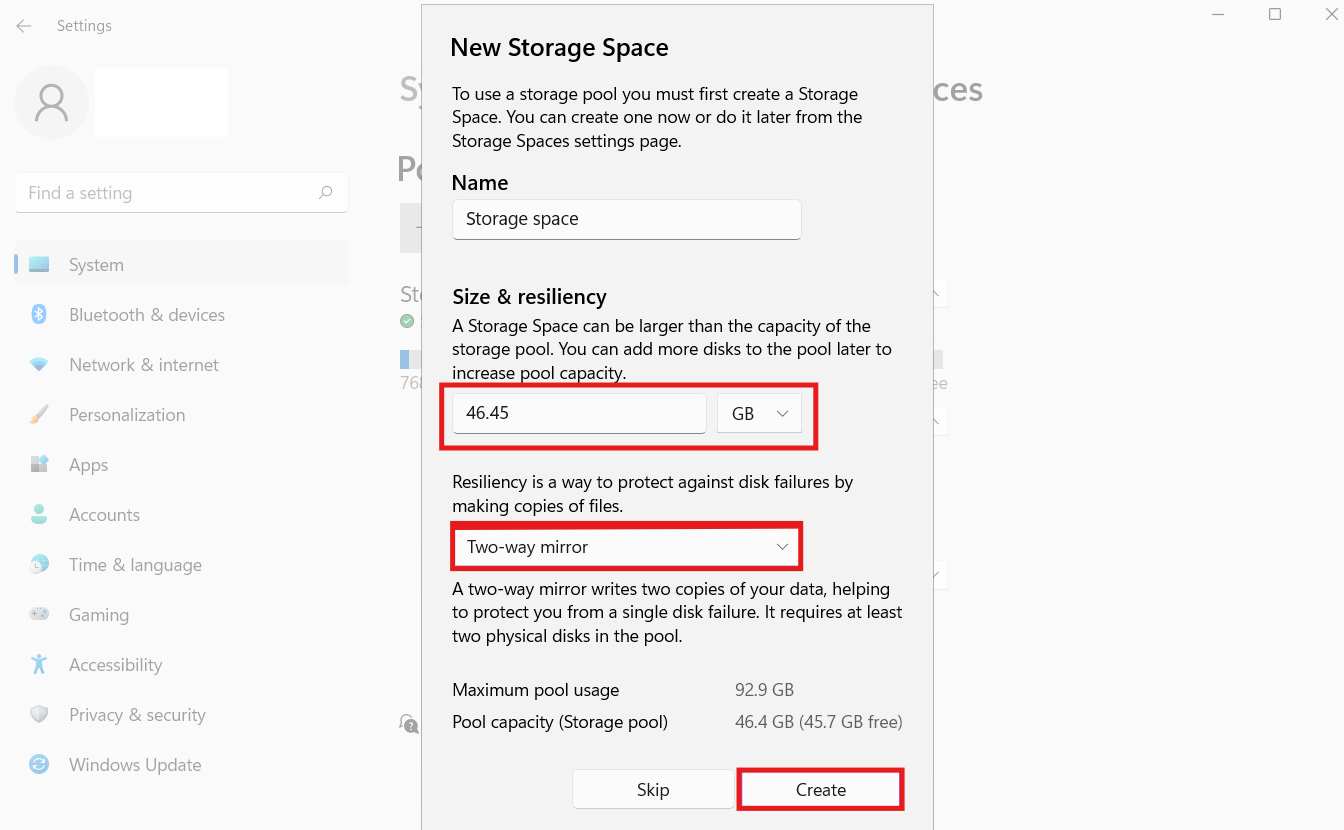Screen dimensions: 1344x830
Task: Click the Bluetooth & devices icon
Action: tap(39, 315)
